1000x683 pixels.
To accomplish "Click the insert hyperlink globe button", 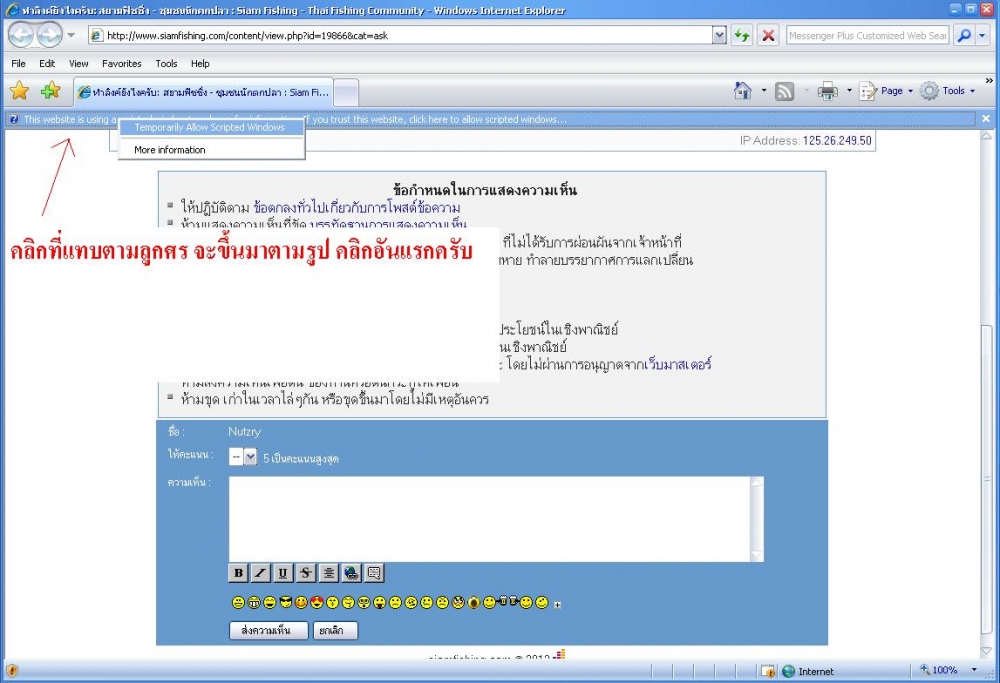I will tap(351, 573).
